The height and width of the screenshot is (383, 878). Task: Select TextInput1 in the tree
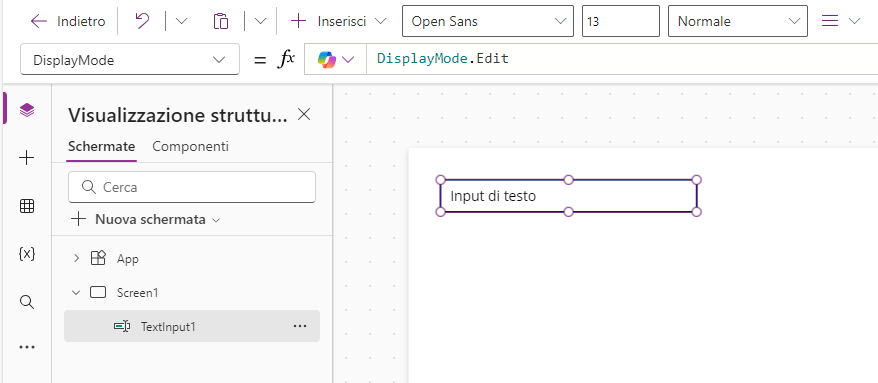(192, 326)
